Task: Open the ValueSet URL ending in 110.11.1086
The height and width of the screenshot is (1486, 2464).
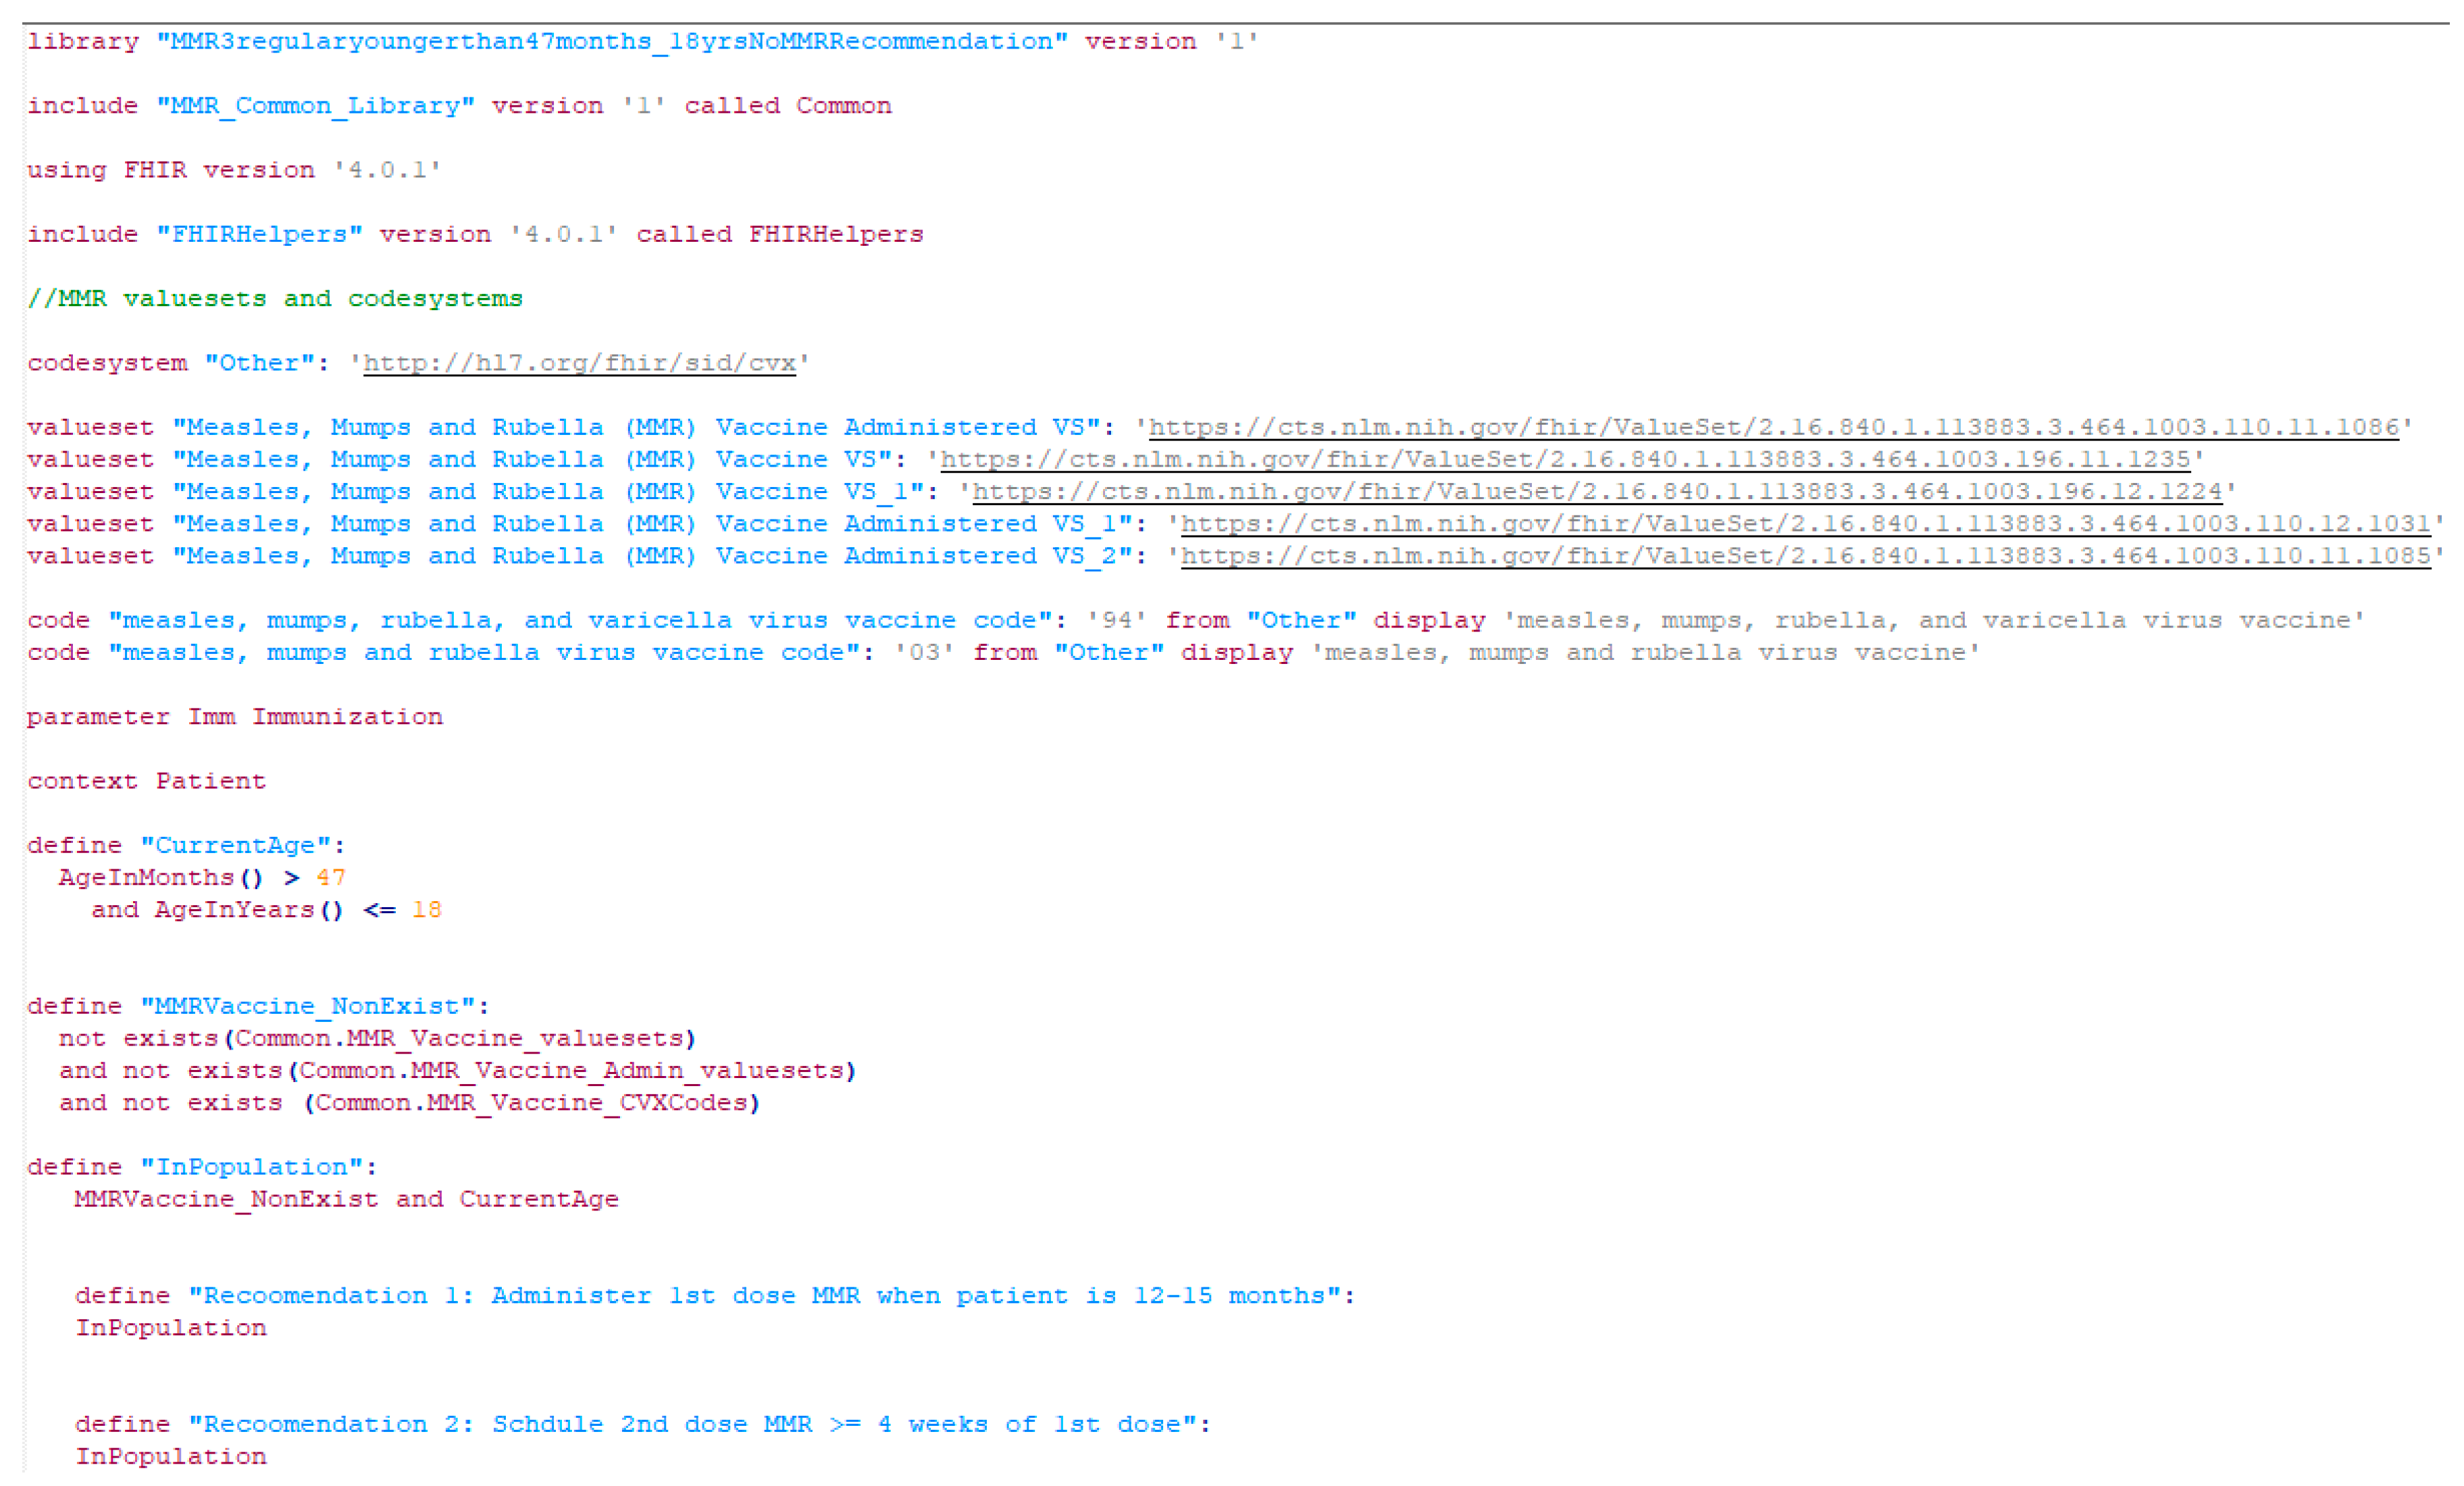Action: click(1773, 427)
